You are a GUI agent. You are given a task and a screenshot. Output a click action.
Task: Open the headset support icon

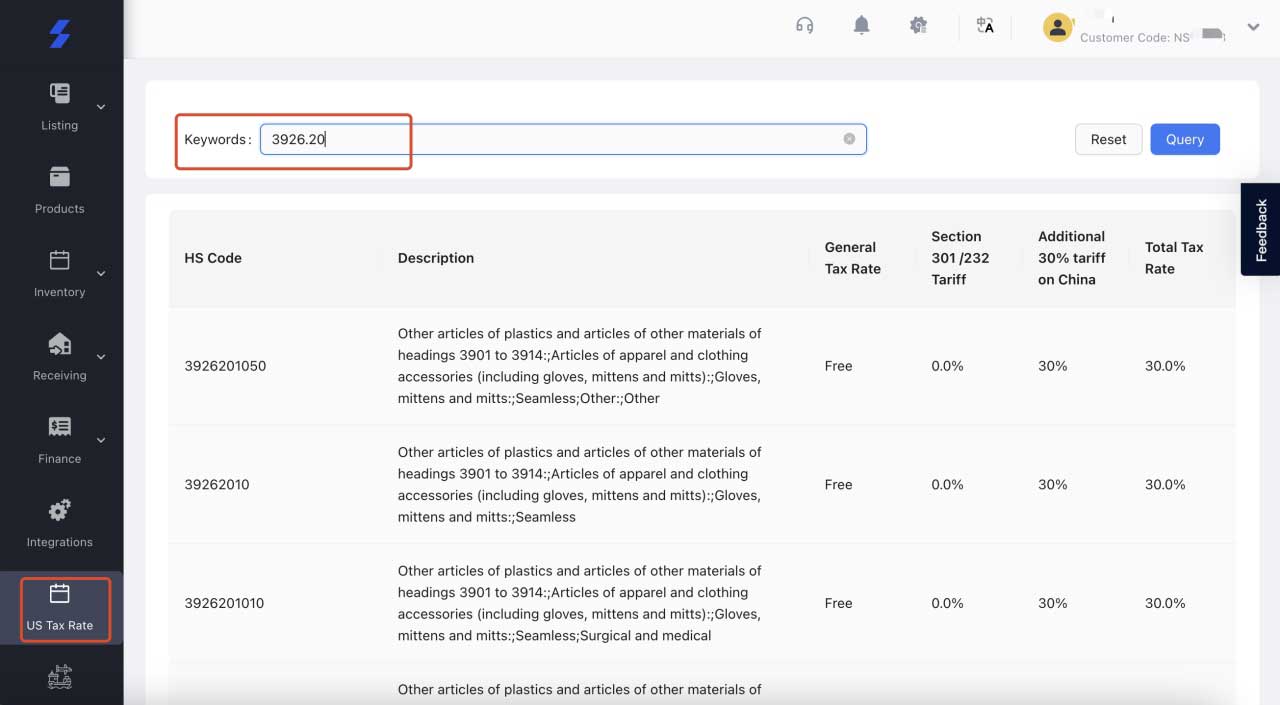[x=803, y=25]
